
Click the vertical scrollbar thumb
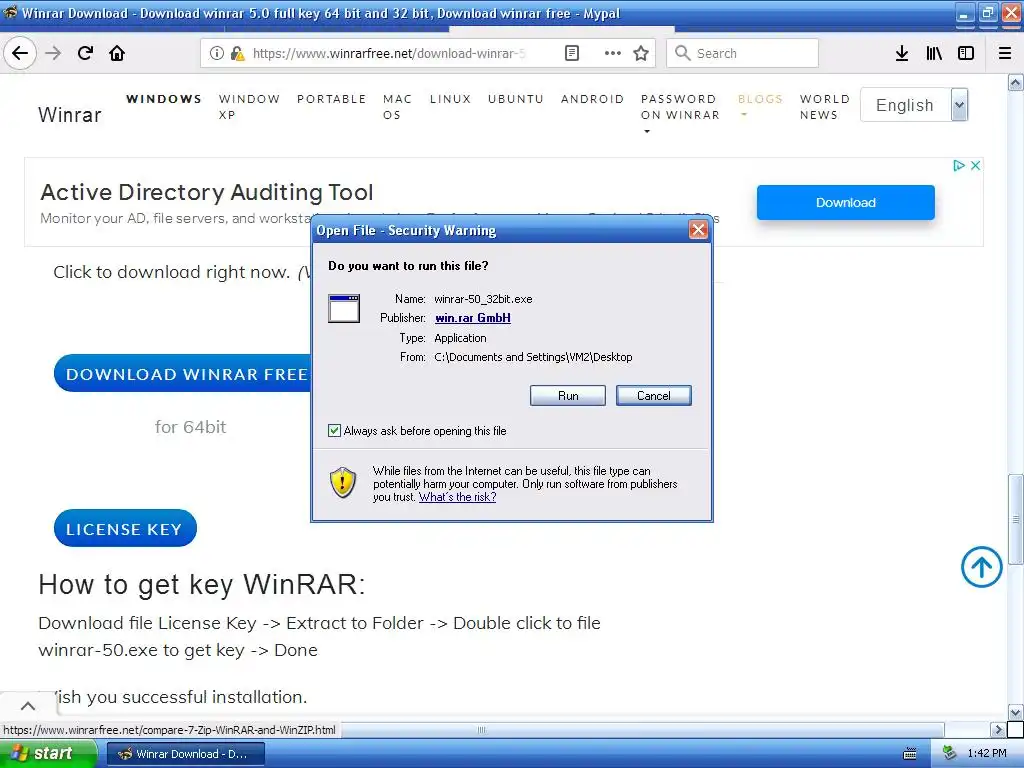click(x=1016, y=519)
